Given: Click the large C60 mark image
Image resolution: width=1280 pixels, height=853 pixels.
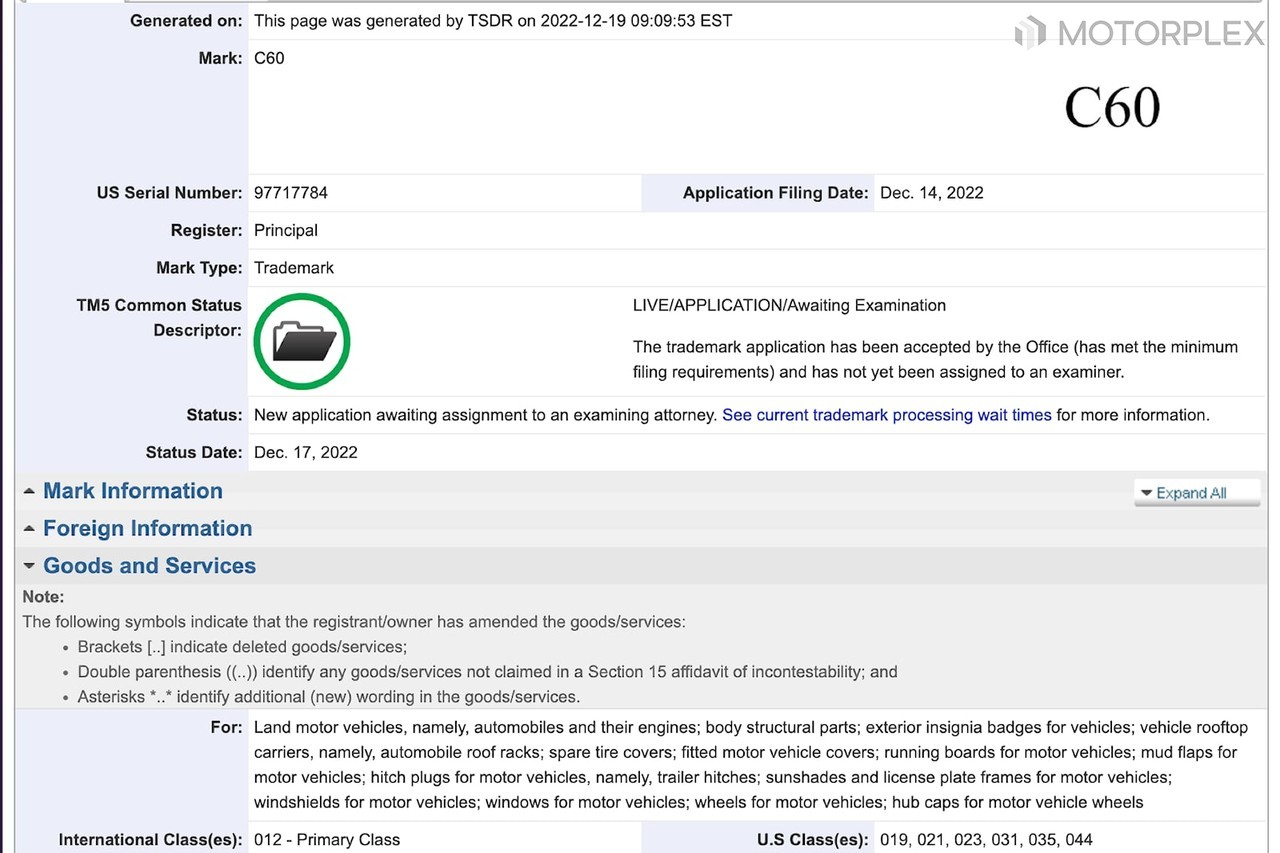Looking at the screenshot, I should 1111,108.
